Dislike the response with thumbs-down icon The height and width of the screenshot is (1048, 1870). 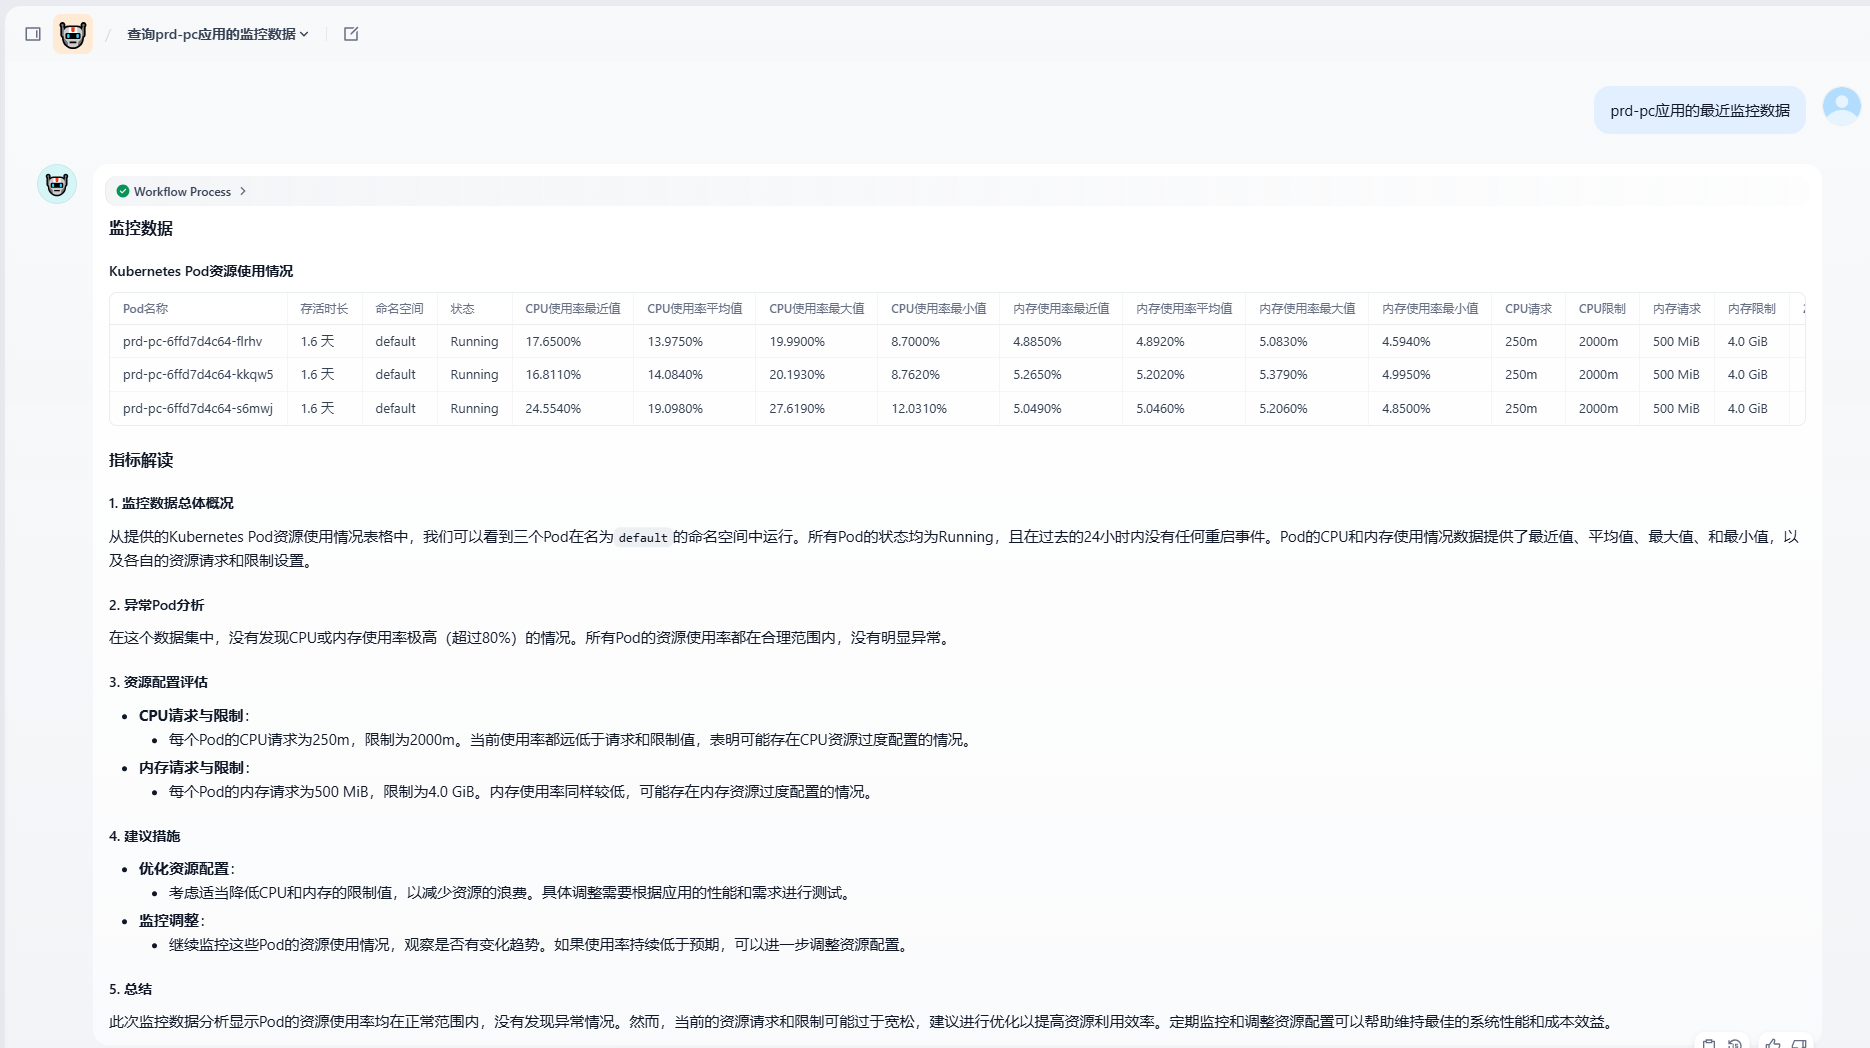[1799, 1043]
